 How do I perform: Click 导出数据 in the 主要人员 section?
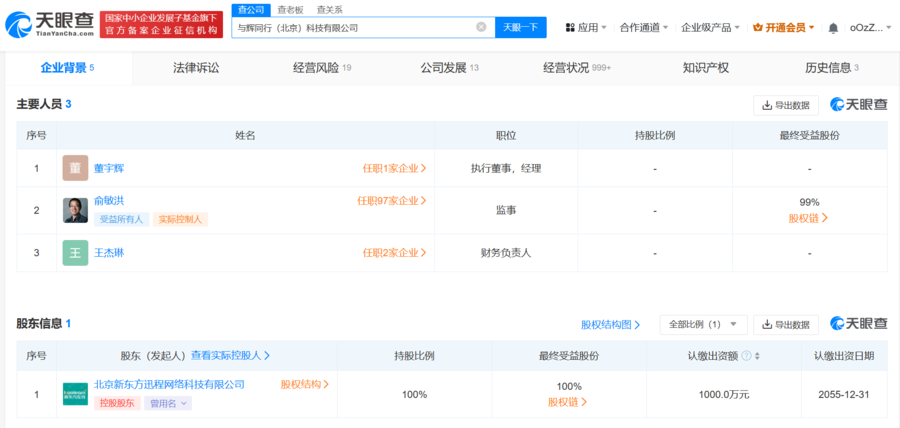[785, 105]
